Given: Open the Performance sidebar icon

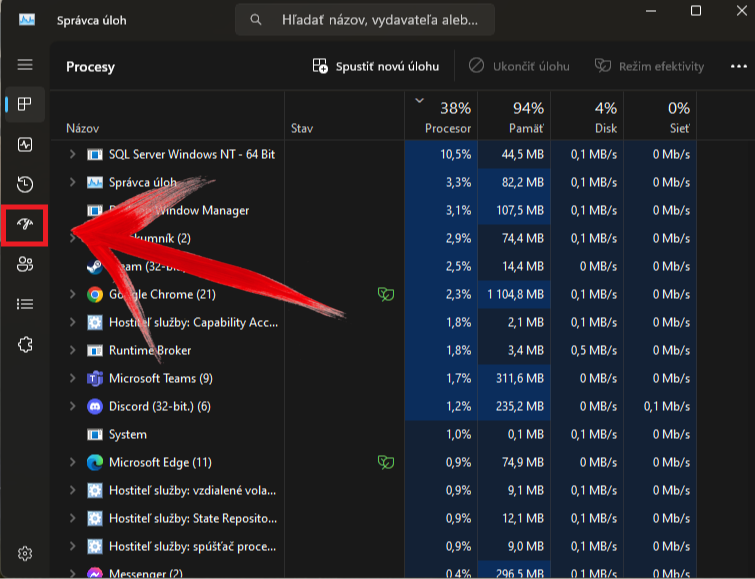Looking at the screenshot, I should [x=25, y=145].
